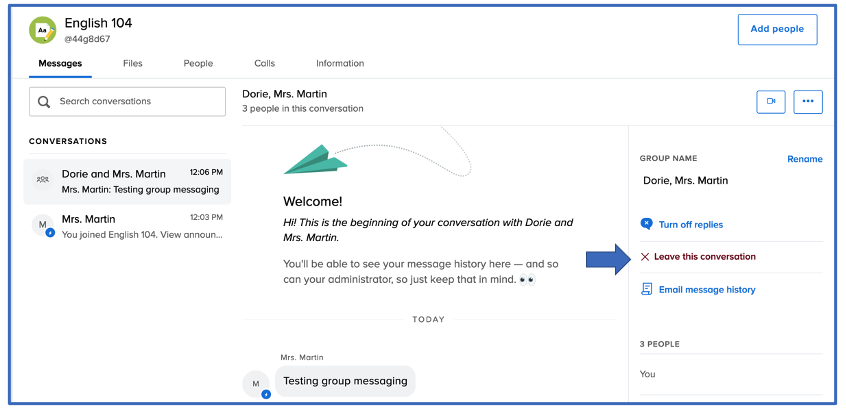Screen dimensions: 846x413
Task: Click the Turn off replies speech bubble icon
Action: click(x=646, y=224)
